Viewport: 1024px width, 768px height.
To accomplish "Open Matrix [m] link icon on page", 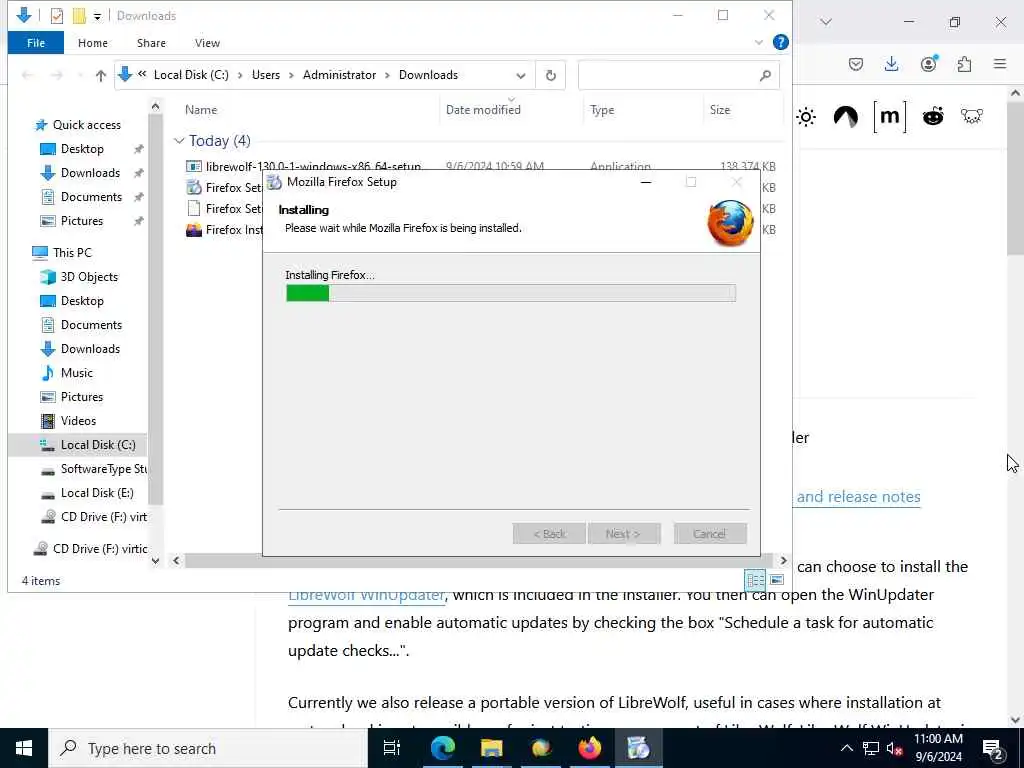I will [x=889, y=117].
